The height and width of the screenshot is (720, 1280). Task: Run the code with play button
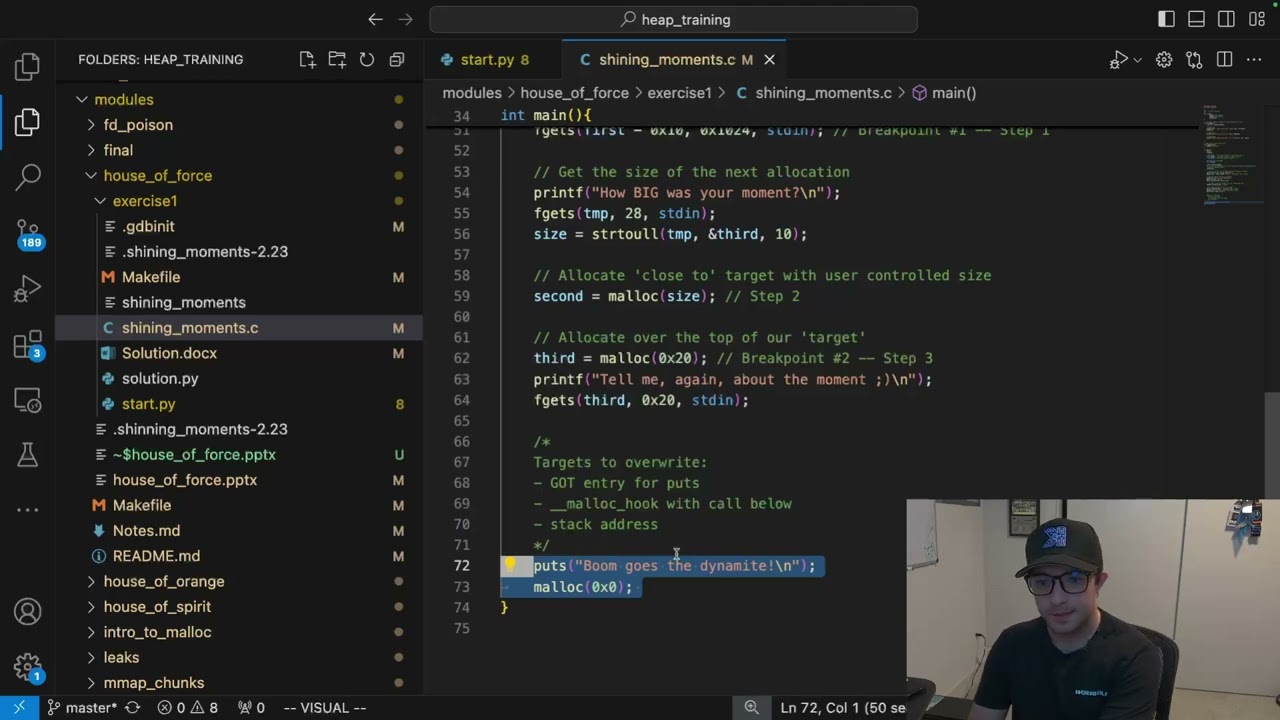tap(1119, 60)
